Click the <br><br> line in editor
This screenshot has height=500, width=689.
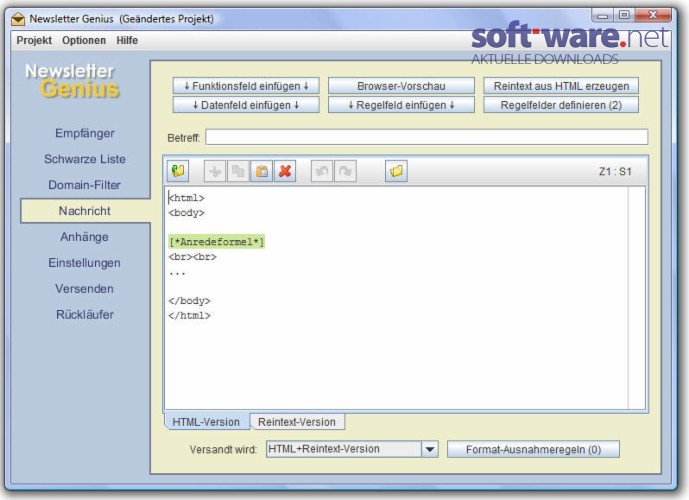click(192, 257)
